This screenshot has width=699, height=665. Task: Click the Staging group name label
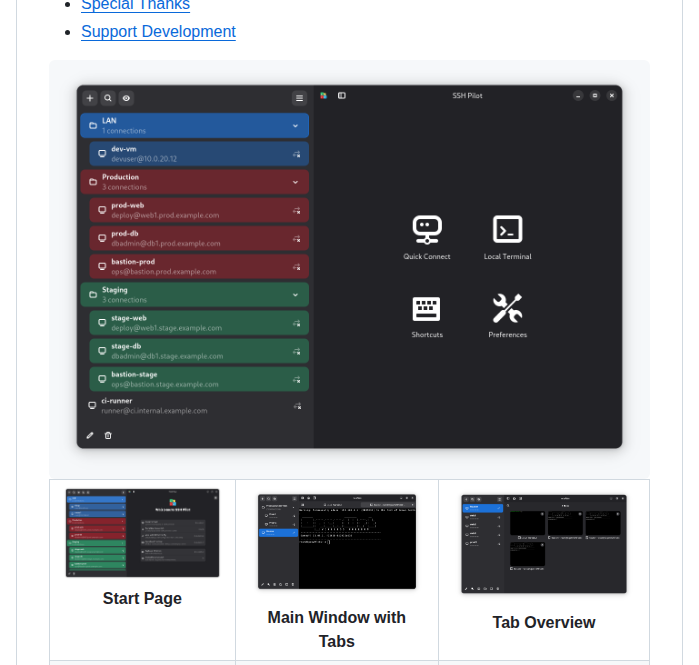(x=115, y=290)
